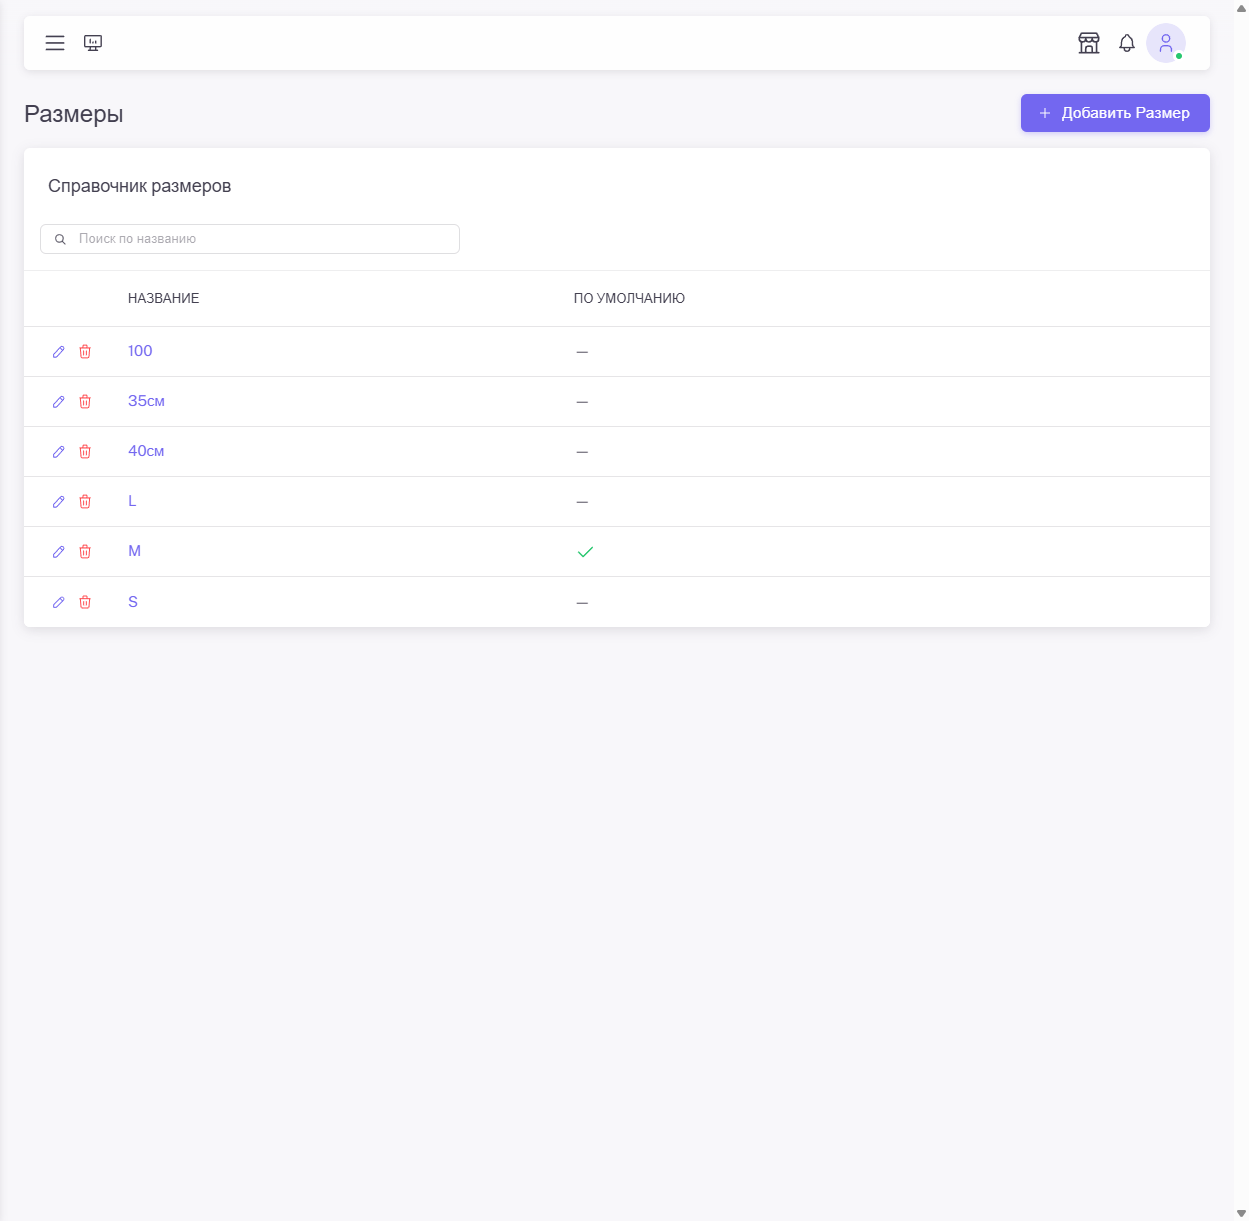Screen dimensions: 1249x1221
Task: Delete the 35см size row
Action: pyautogui.click(x=85, y=402)
